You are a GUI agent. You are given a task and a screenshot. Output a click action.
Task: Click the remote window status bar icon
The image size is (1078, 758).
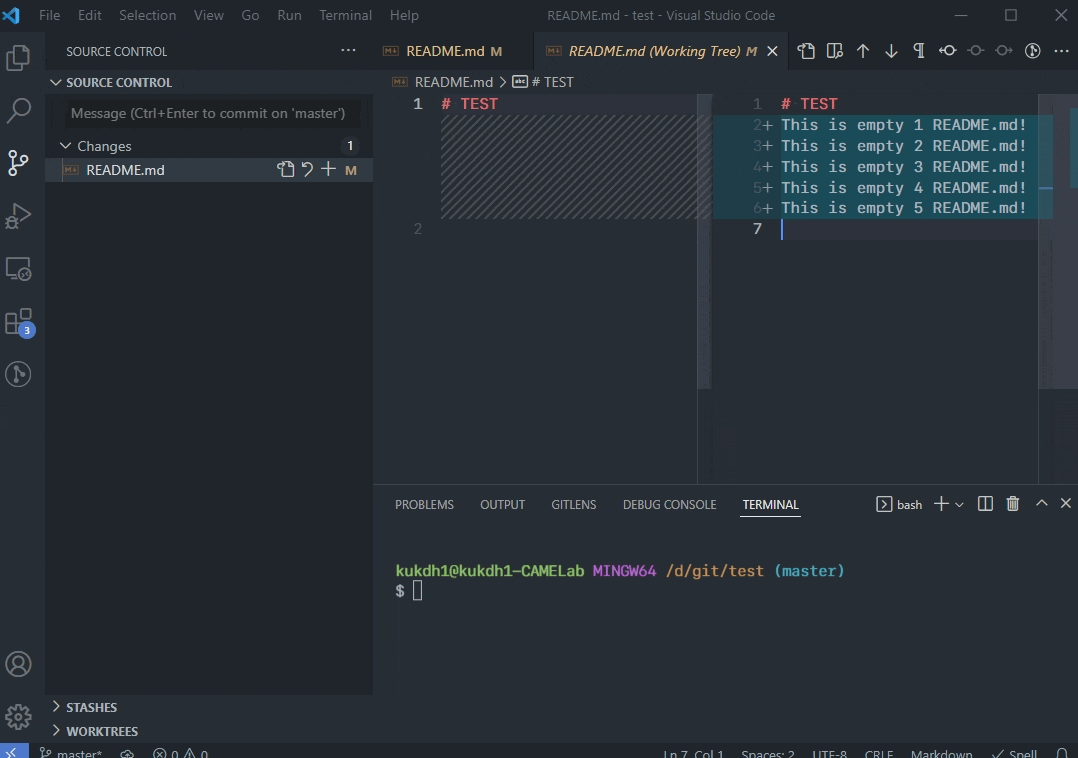(x=14, y=752)
